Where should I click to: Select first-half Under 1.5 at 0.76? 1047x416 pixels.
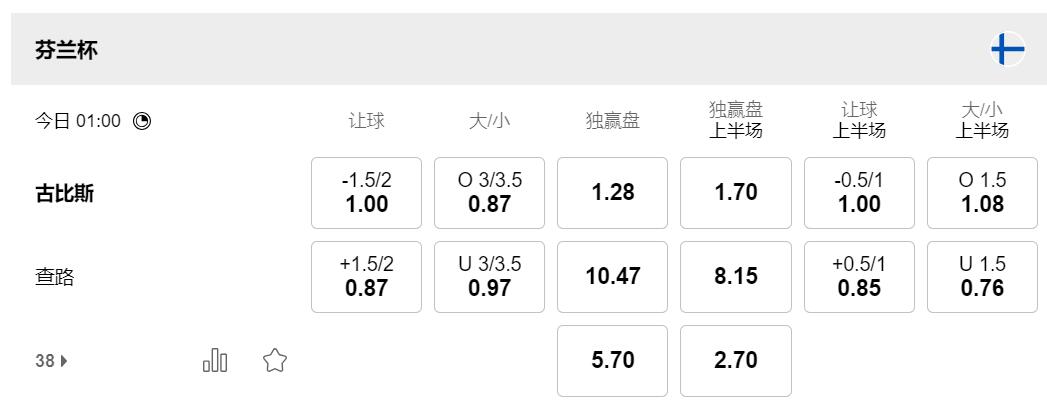tap(982, 277)
